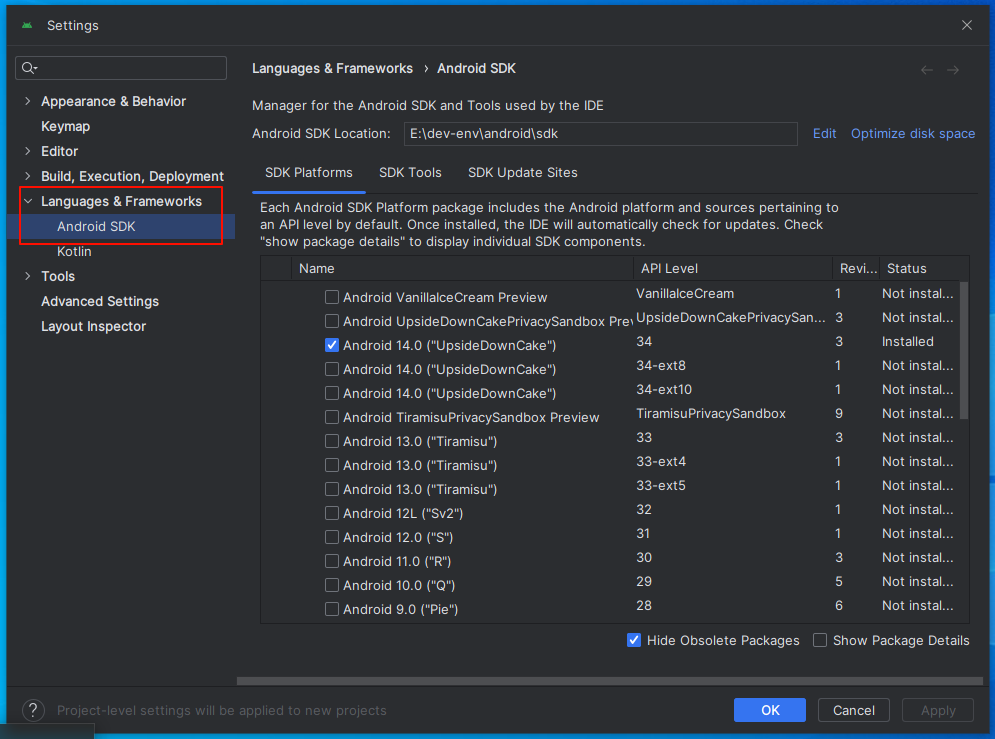Click the 'TiramisuPrivacySandbox' API level cell
Viewport: 995px width, 739px height.
[x=711, y=414]
